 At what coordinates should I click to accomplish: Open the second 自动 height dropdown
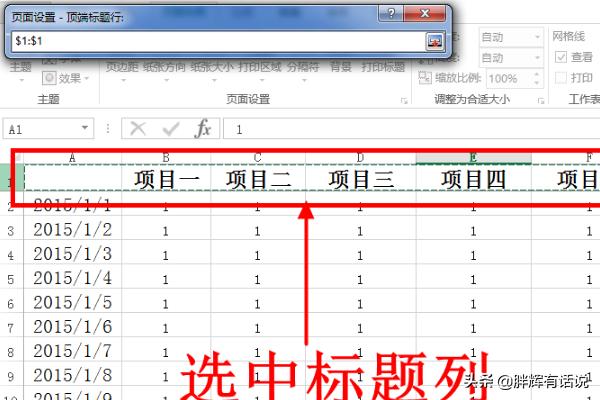pos(537,58)
